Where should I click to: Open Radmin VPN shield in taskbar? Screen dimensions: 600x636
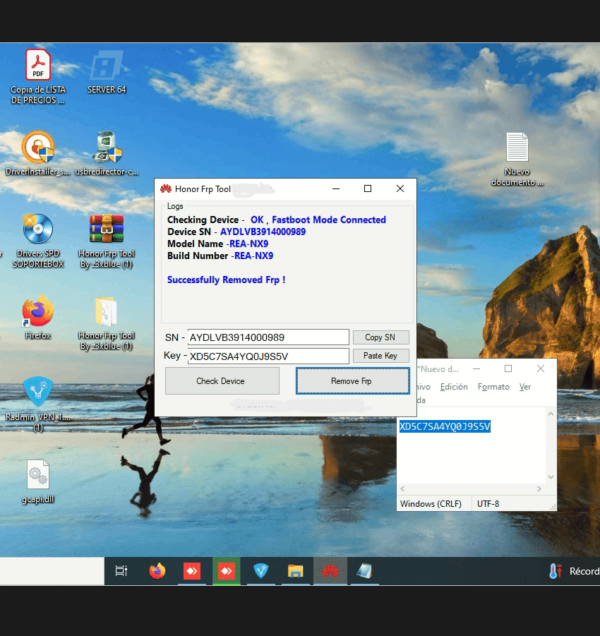tap(261, 571)
